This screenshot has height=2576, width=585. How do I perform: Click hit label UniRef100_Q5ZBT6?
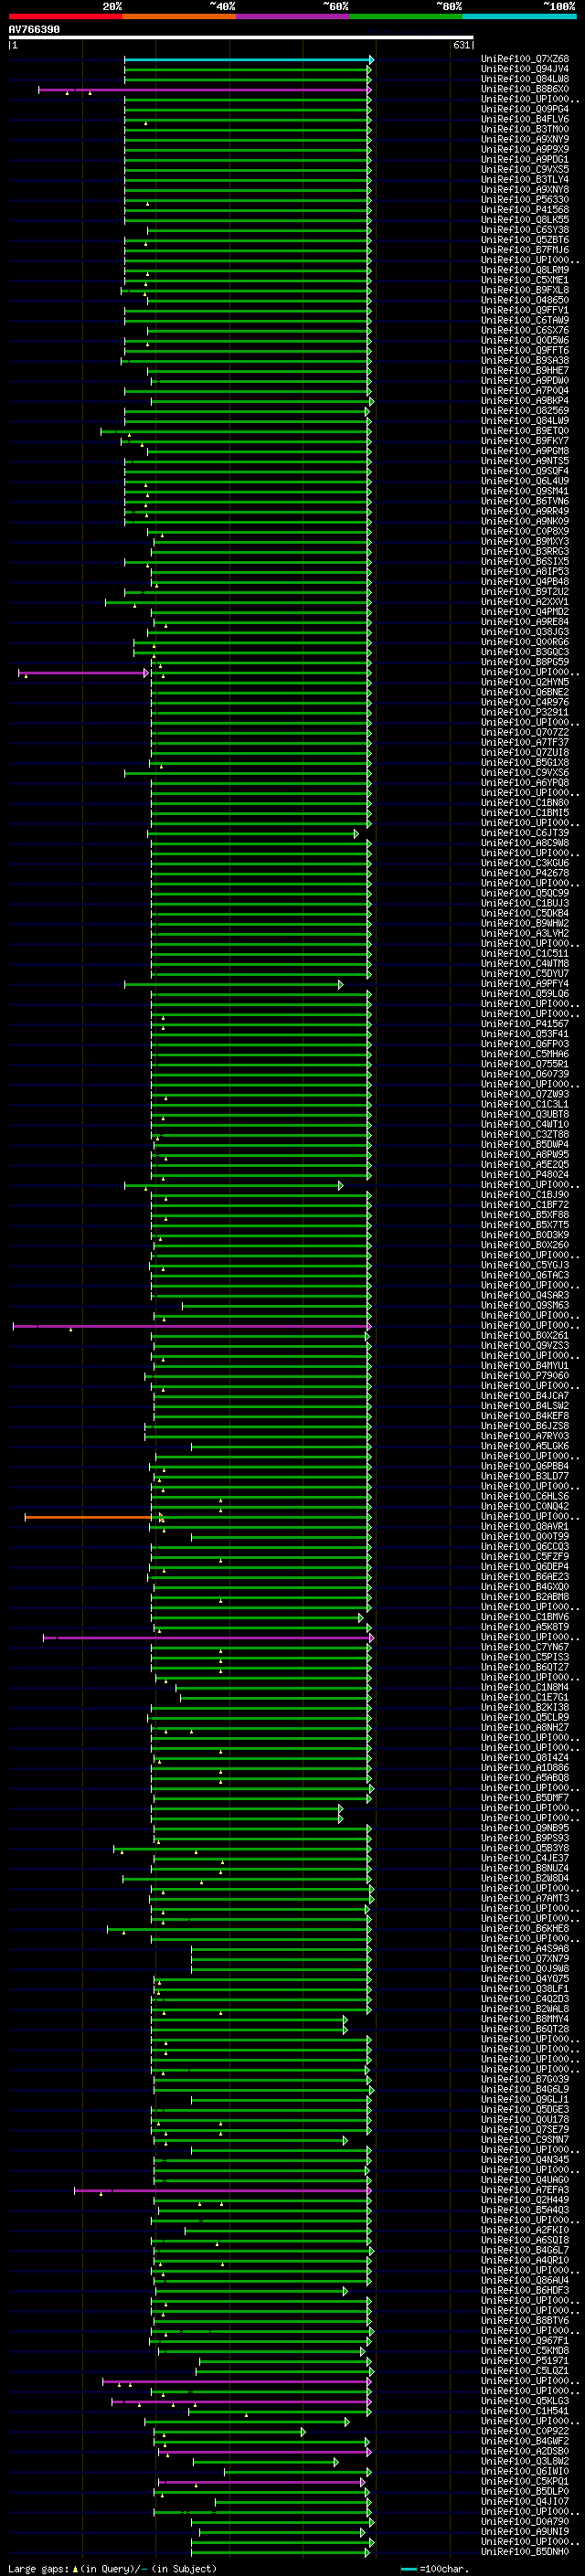[x=525, y=241]
